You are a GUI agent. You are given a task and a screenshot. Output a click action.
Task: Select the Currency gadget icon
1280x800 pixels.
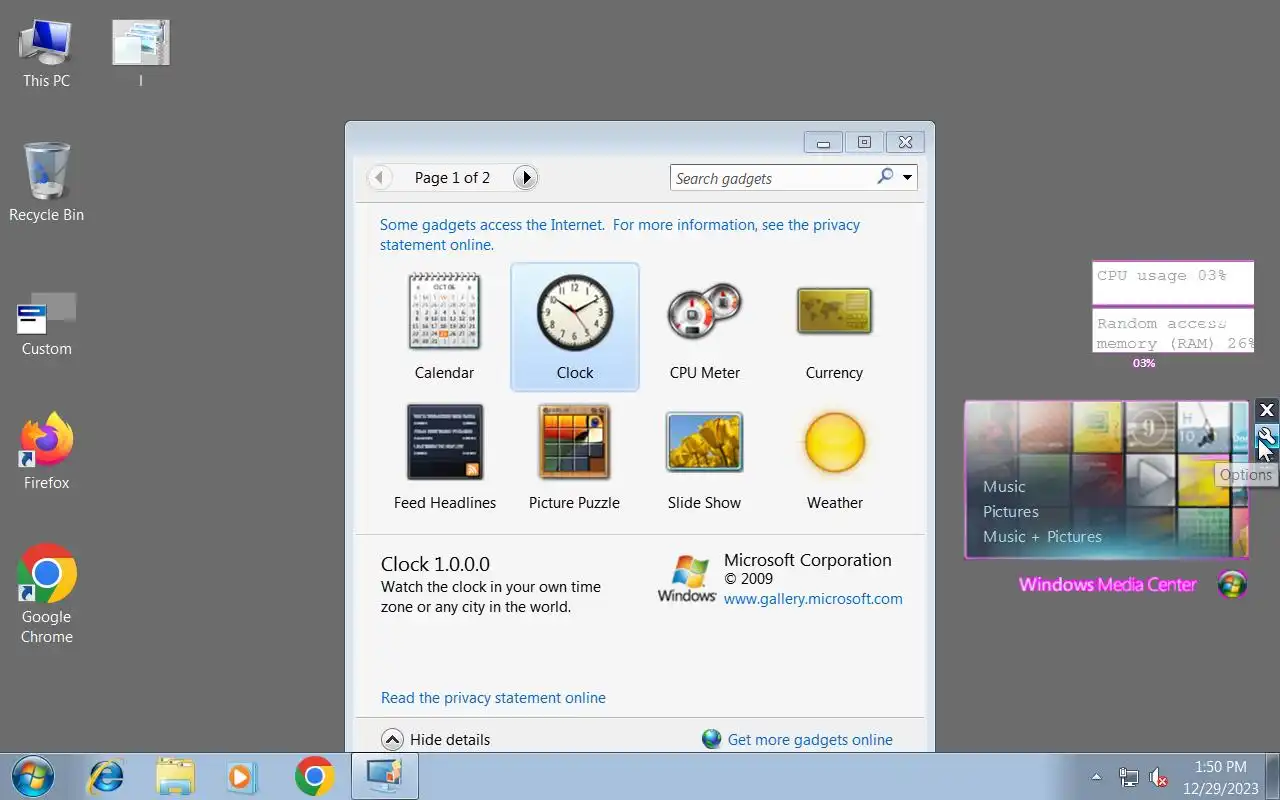point(834,311)
